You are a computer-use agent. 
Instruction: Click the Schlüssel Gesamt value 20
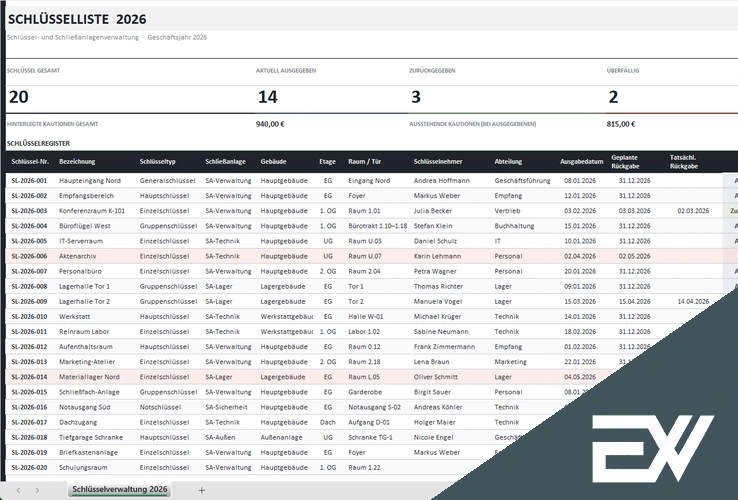[x=19, y=97]
